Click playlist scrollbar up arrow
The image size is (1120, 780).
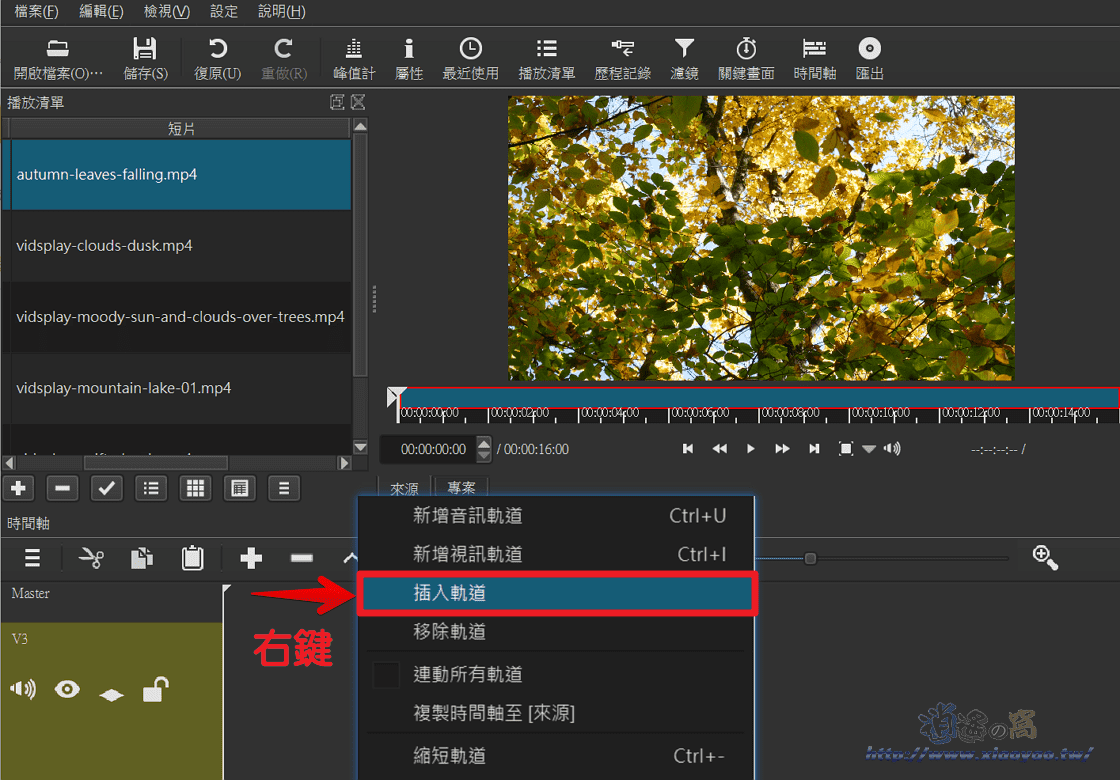[361, 126]
